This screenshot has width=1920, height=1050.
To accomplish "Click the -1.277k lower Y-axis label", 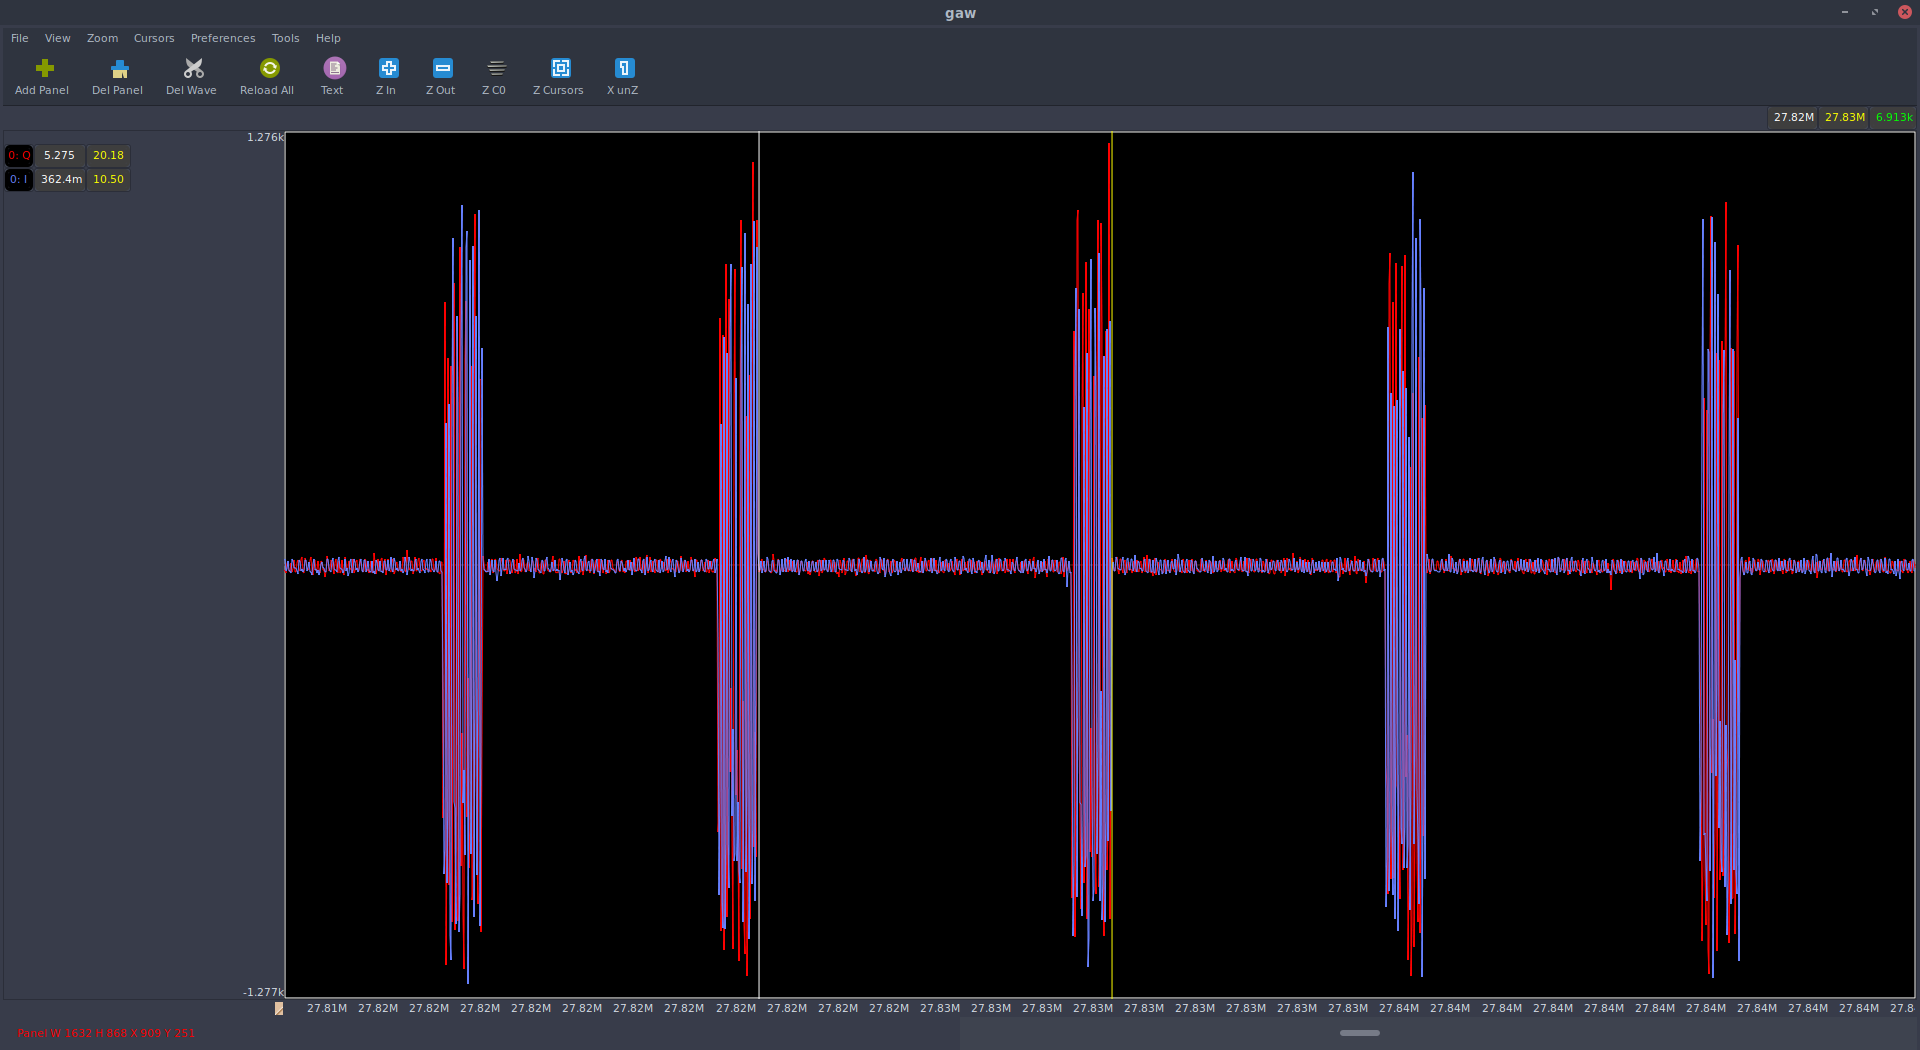I will (x=263, y=992).
